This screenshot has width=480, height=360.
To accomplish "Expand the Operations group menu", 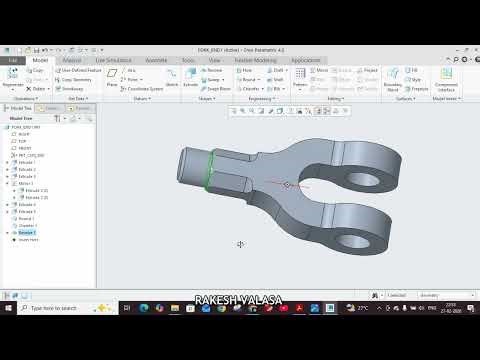I will [x=26, y=99].
